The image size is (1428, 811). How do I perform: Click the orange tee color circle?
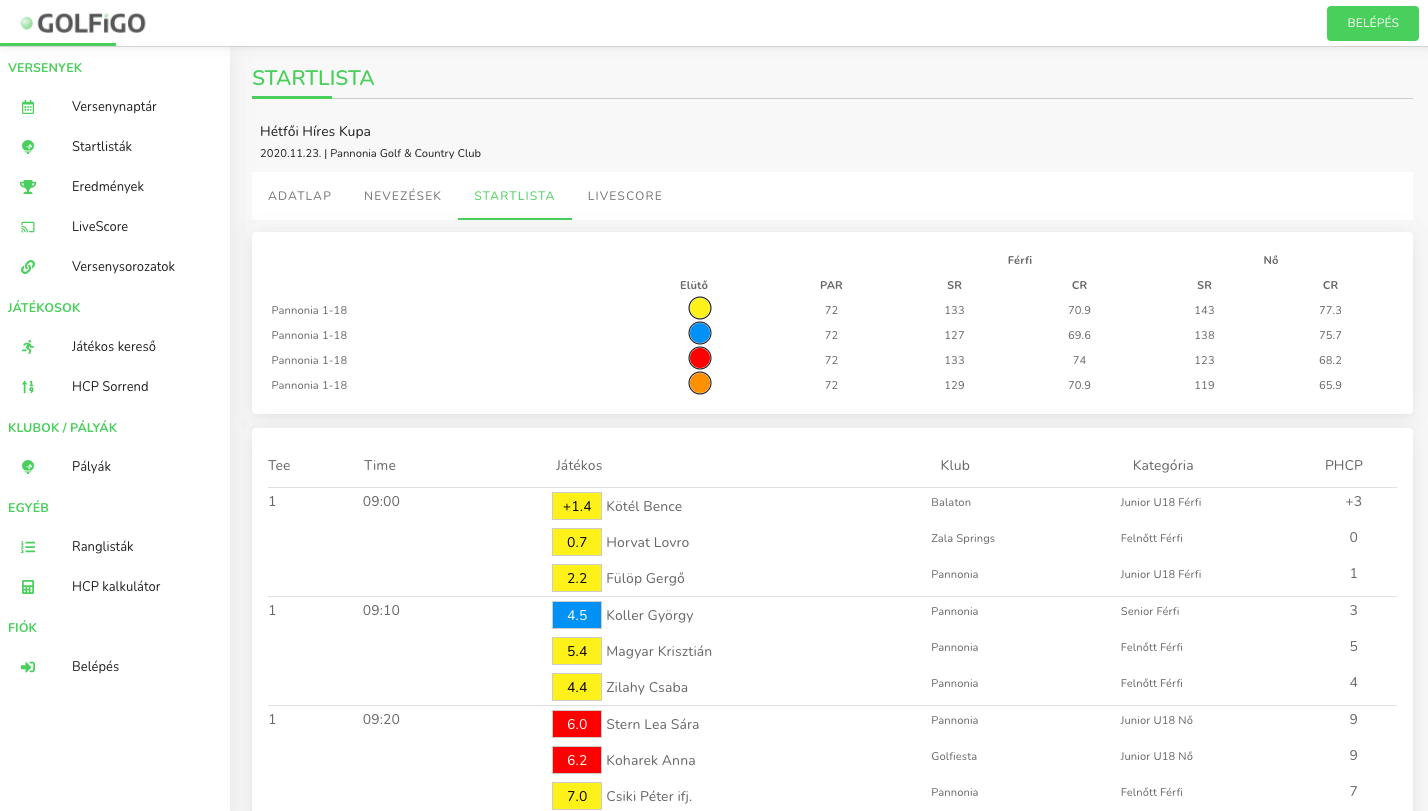pyautogui.click(x=700, y=383)
